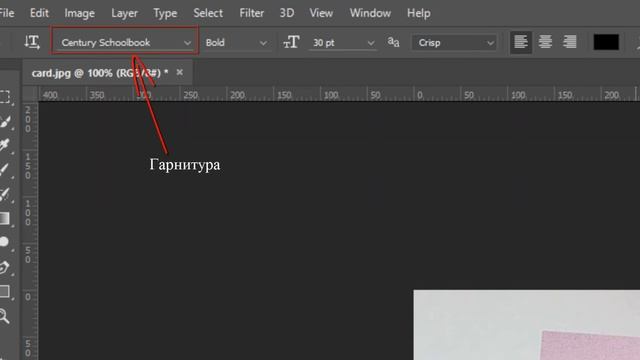Open the Edit menu
This screenshot has height=360, width=640.
[39, 13]
